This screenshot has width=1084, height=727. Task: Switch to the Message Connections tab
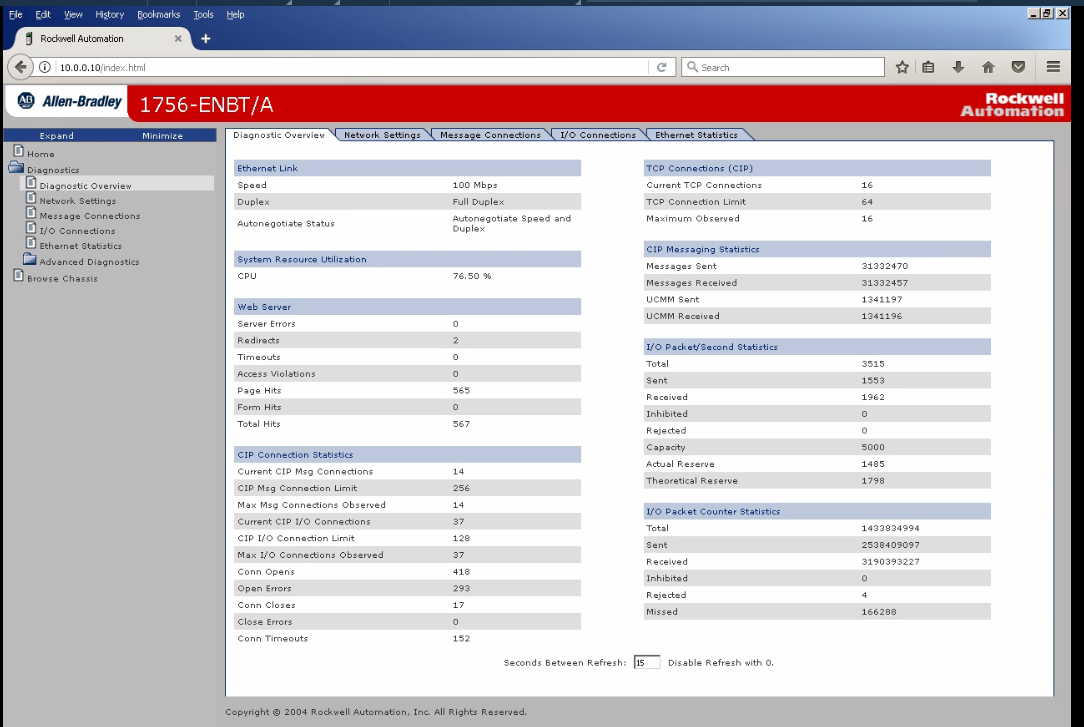(x=490, y=135)
